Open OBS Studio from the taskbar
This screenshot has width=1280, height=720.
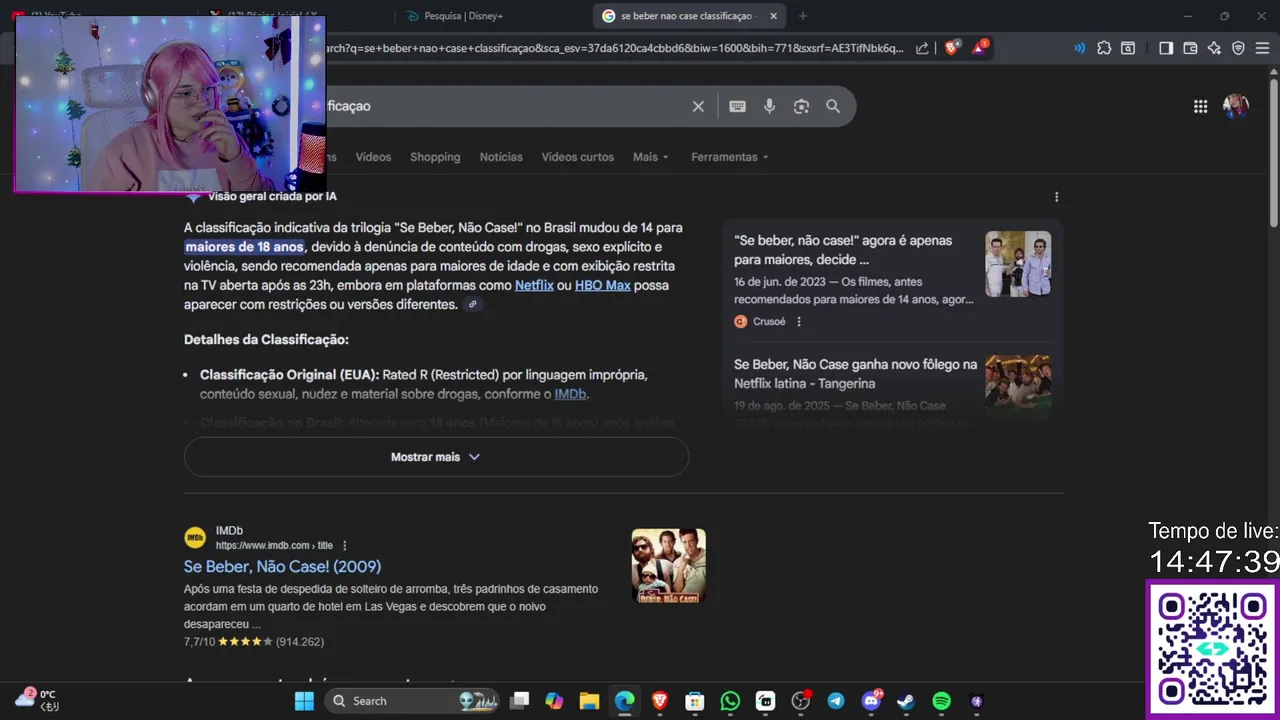(x=800, y=701)
